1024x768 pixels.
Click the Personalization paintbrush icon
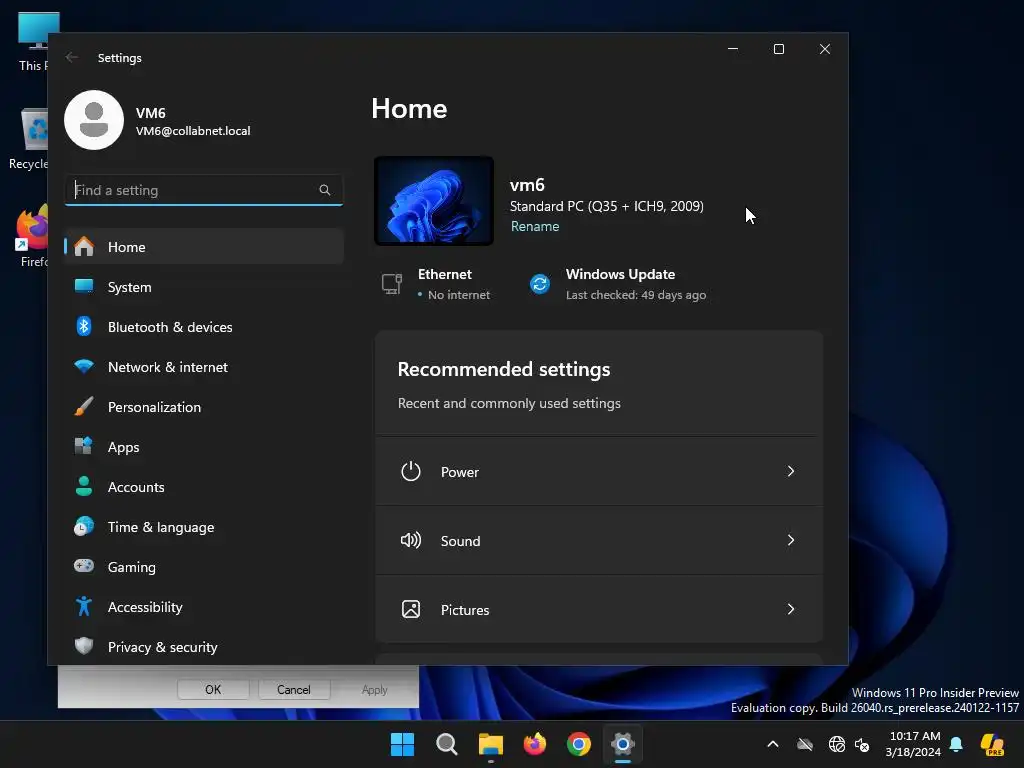click(x=84, y=406)
